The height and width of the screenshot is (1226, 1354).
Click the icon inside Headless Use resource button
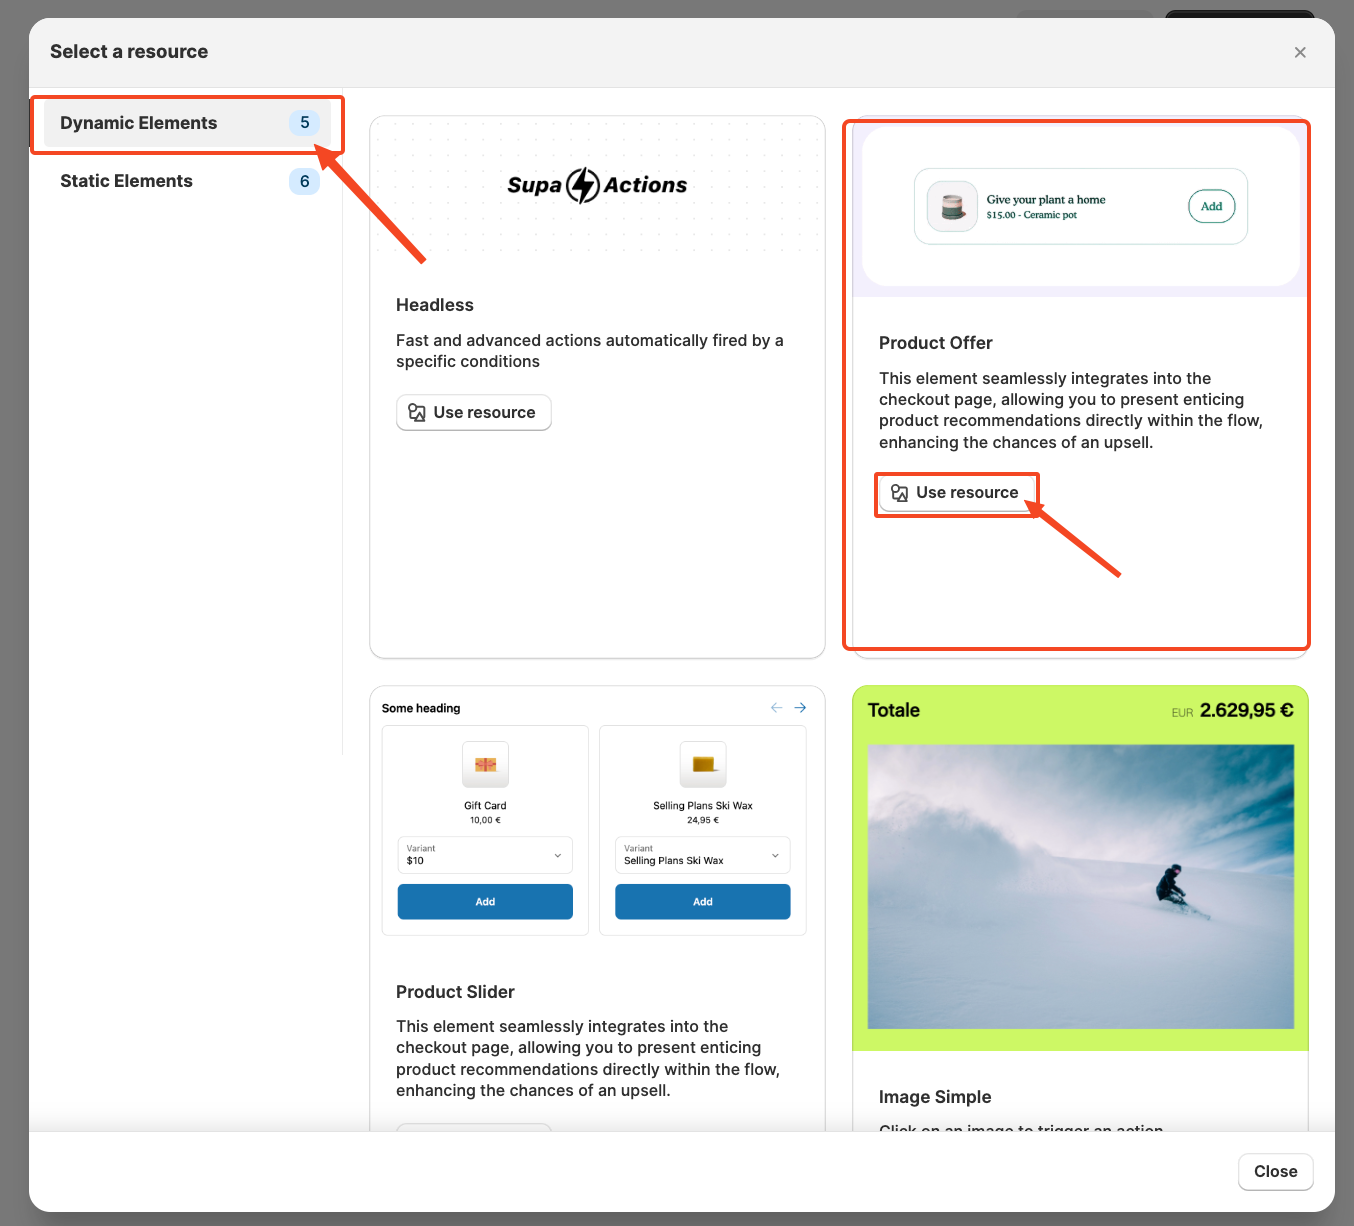pos(417,412)
